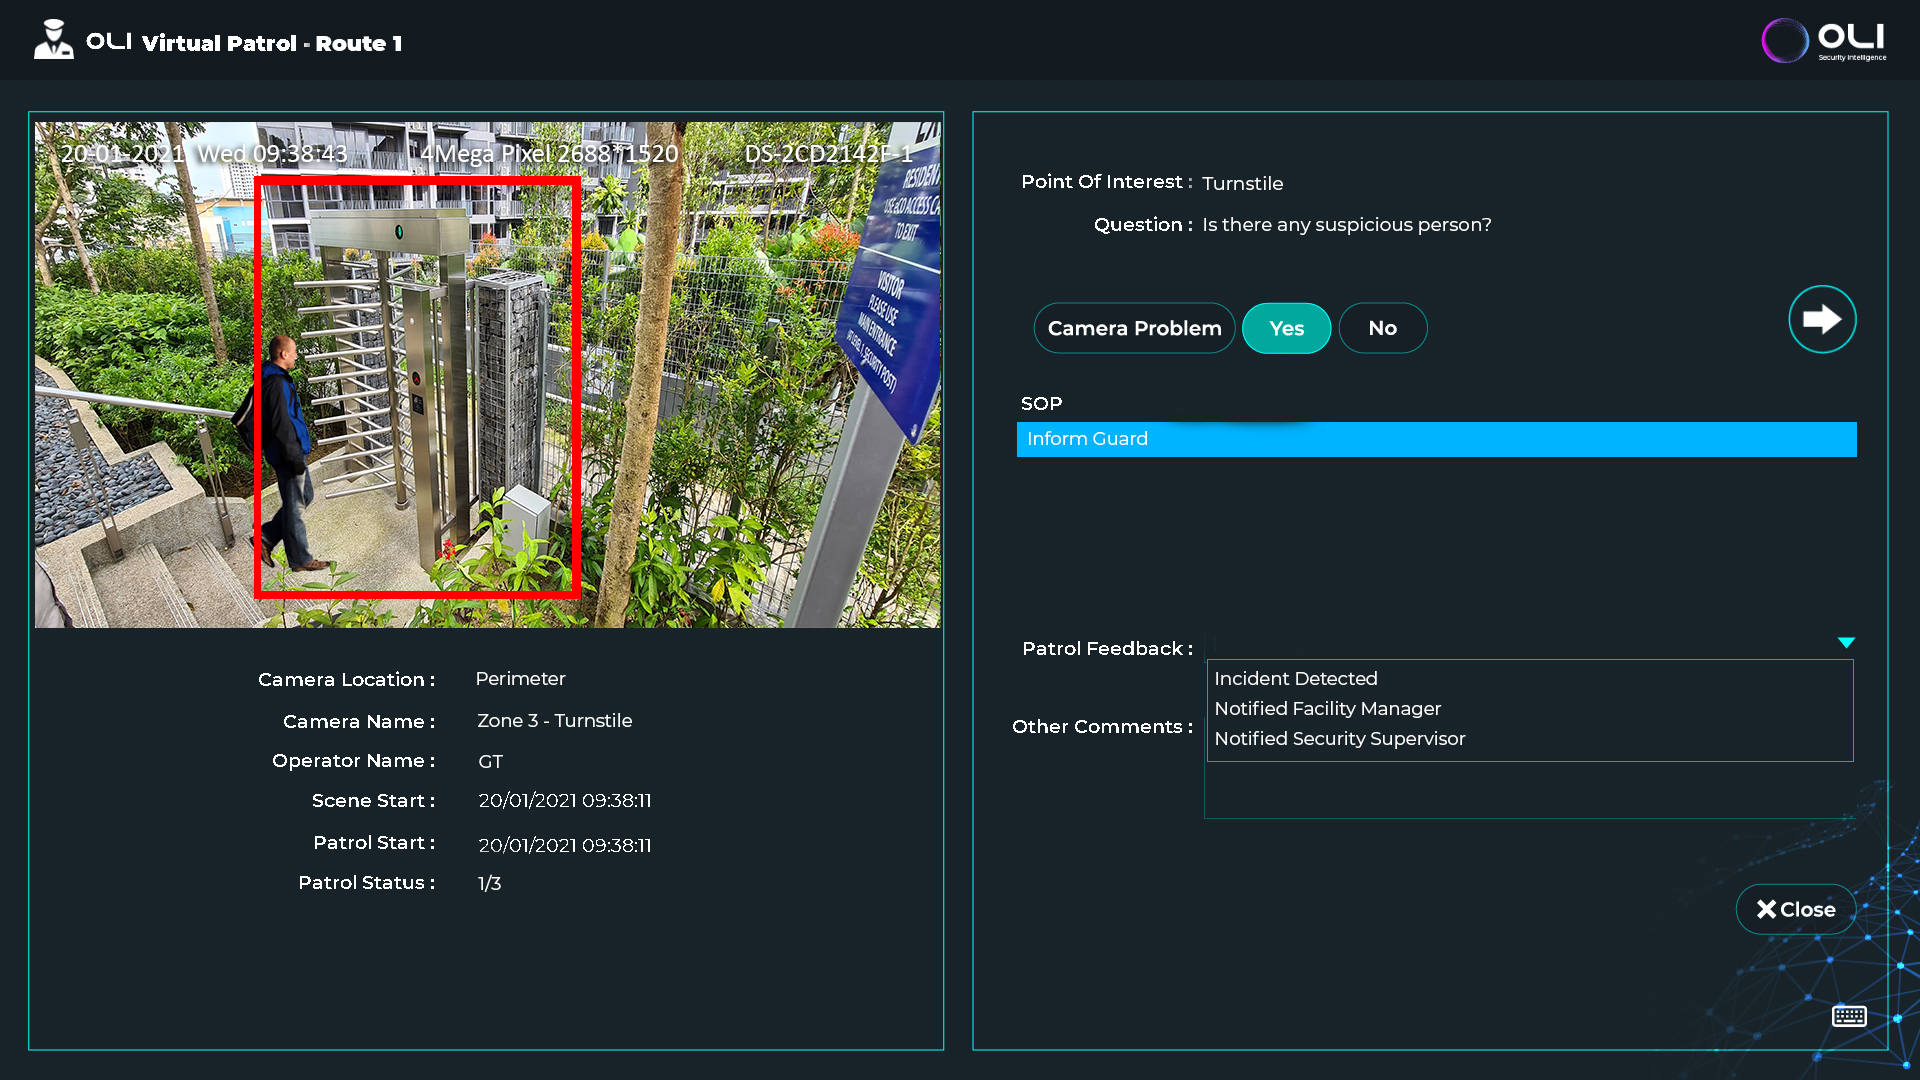This screenshot has height=1080, width=1920.
Task: Open the on-screen keyboard icon
Action: [x=1849, y=1016]
